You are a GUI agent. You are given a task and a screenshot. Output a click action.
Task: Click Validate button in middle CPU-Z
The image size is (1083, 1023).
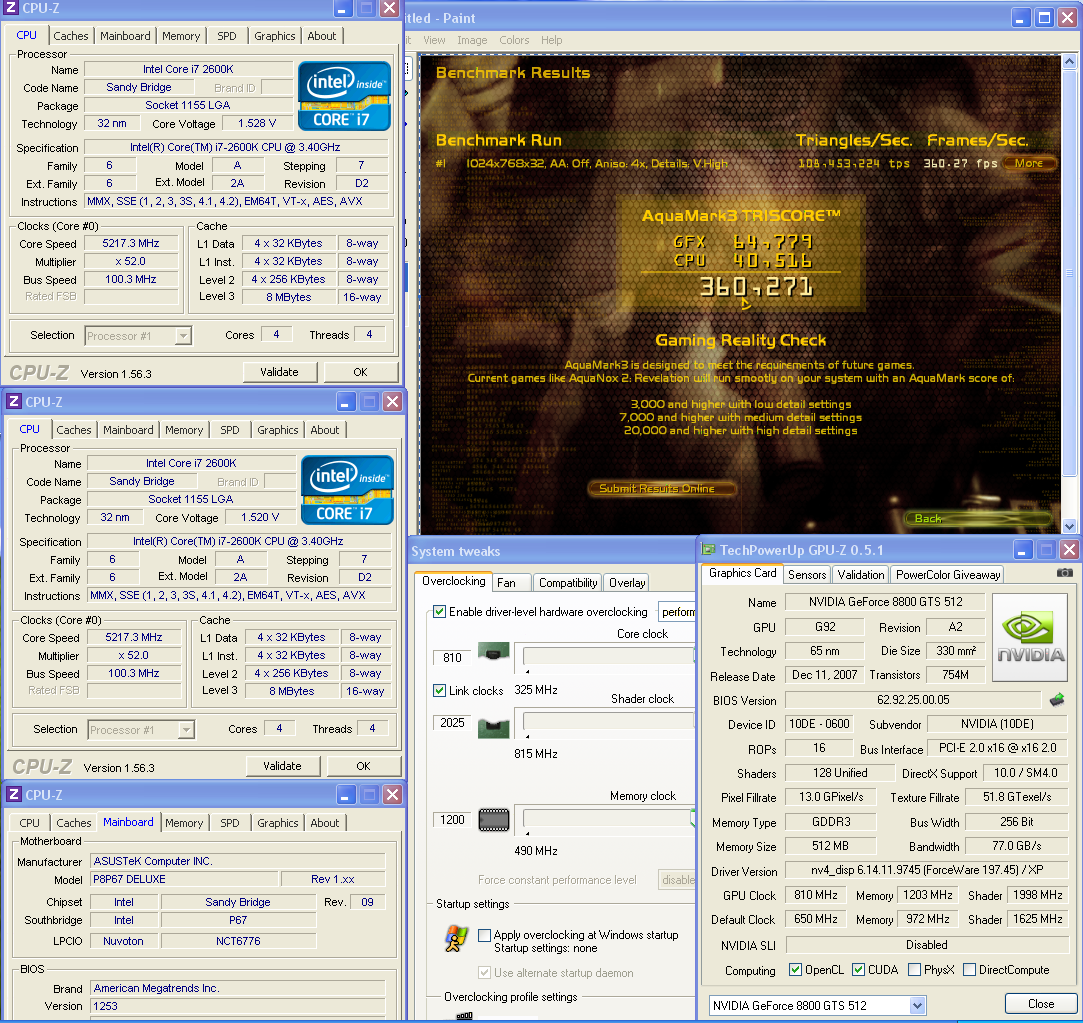coord(282,766)
